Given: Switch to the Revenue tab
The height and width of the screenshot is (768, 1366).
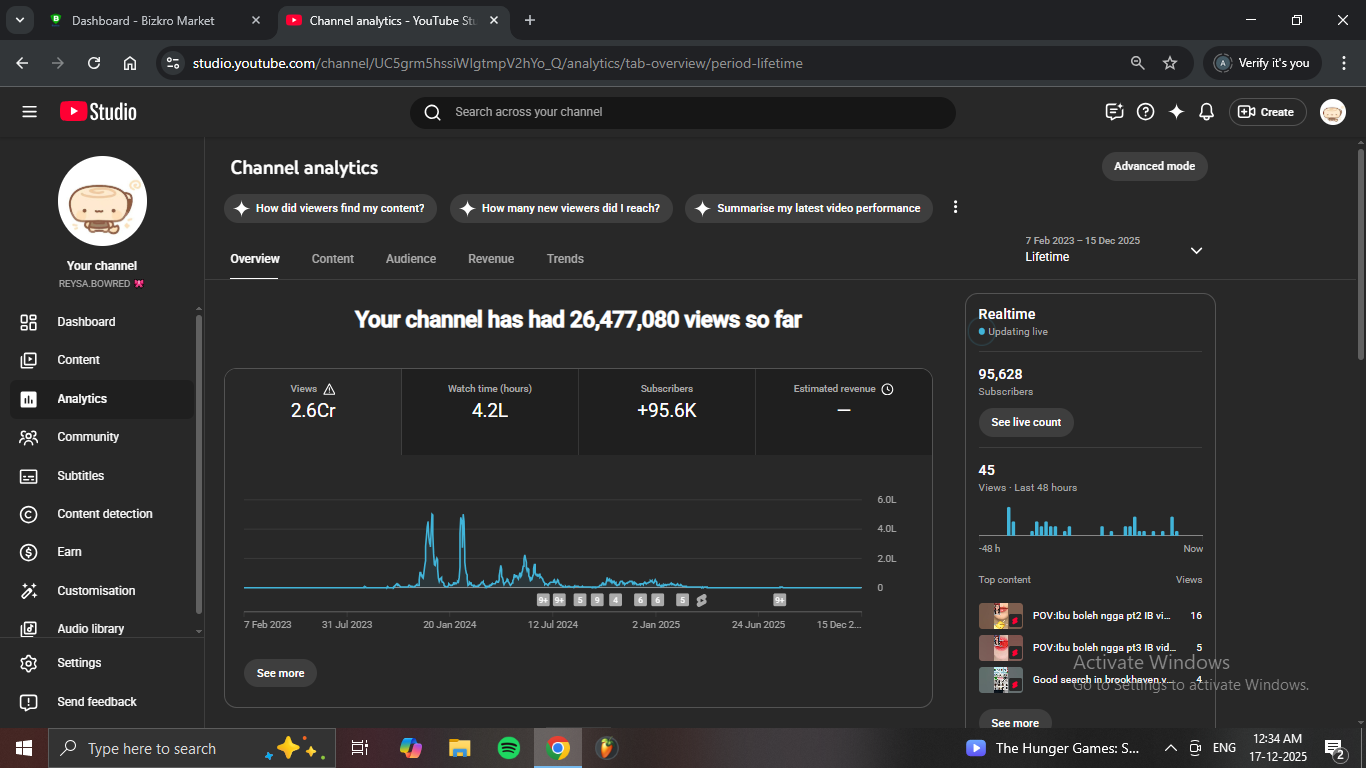Looking at the screenshot, I should pos(491,259).
